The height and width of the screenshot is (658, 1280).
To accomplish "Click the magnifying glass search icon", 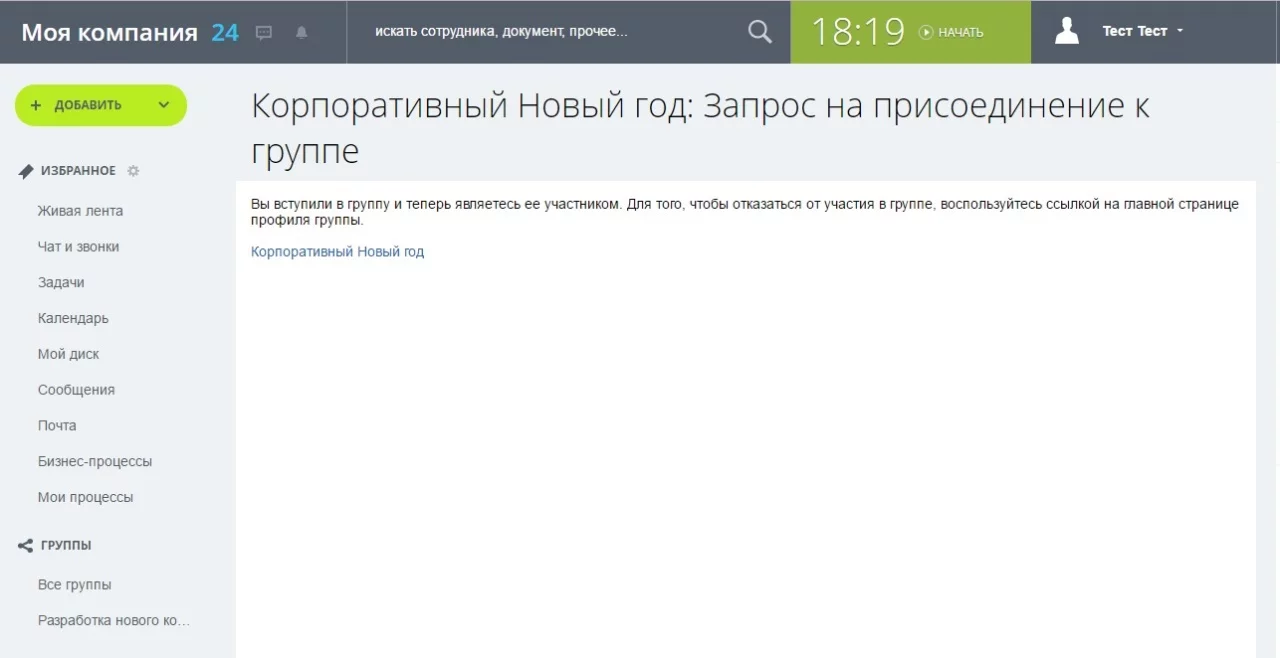I will pyautogui.click(x=760, y=32).
